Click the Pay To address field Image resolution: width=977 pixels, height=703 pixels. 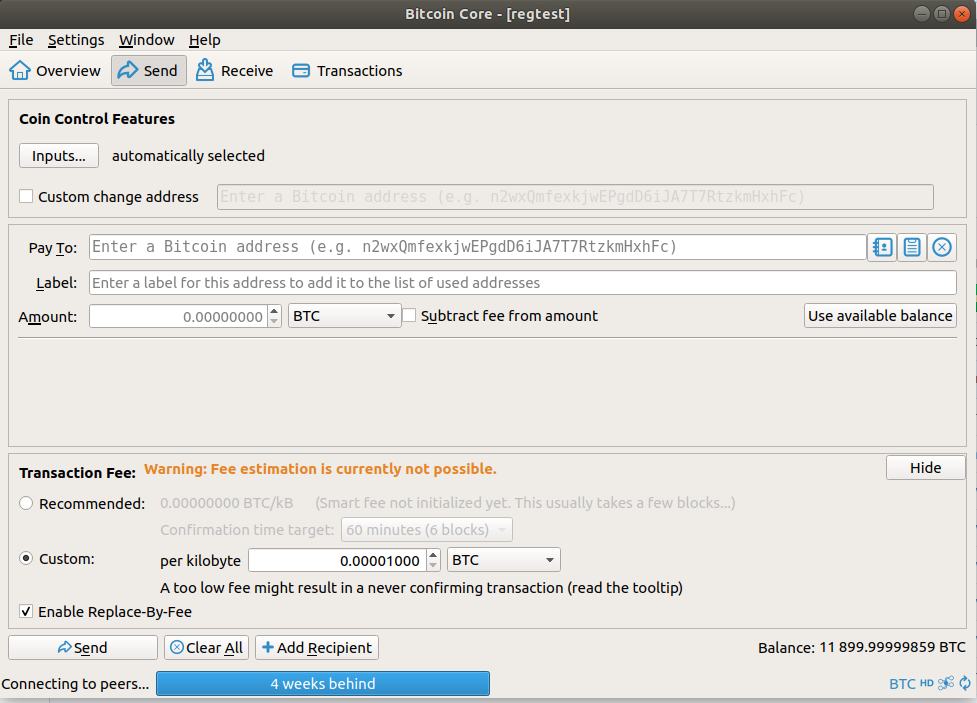click(x=477, y=247)
